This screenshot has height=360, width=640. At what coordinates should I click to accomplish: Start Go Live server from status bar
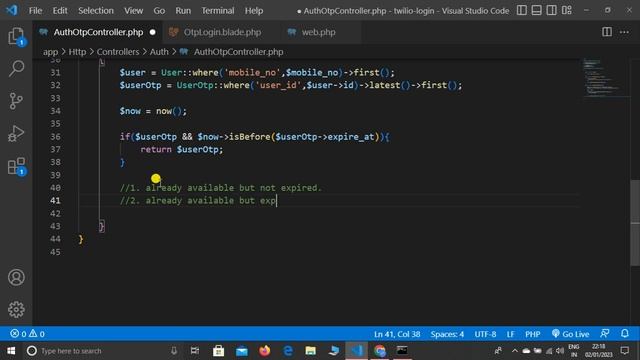click(570, 334)
